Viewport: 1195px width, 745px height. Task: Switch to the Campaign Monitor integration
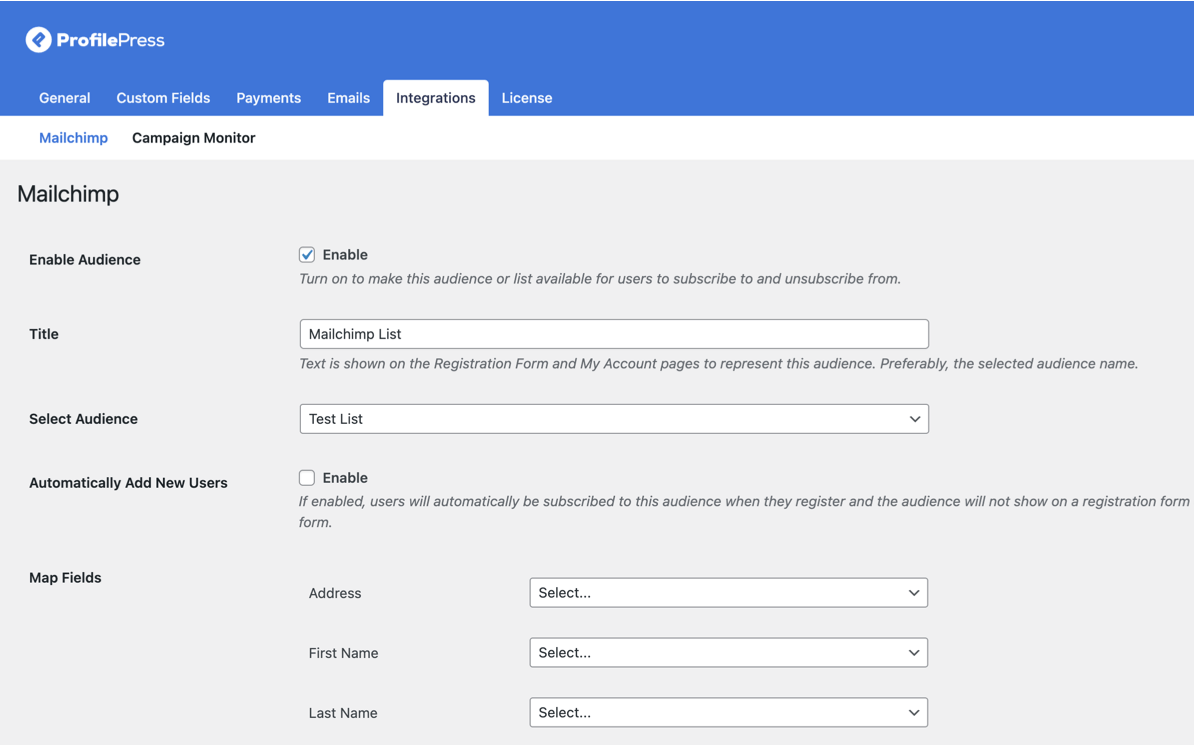(x=193, y=137)
